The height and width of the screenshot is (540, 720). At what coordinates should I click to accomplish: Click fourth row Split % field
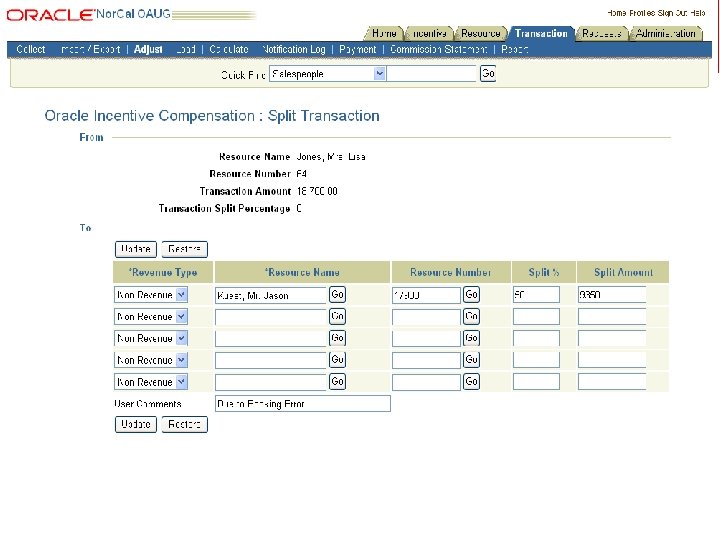(536, 360)
